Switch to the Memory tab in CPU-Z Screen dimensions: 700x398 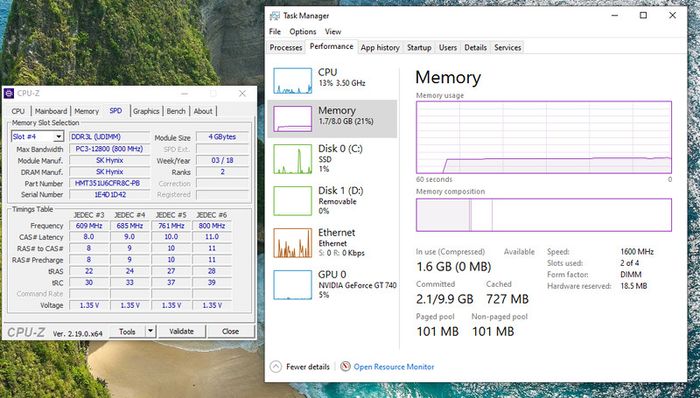[86, 111]
